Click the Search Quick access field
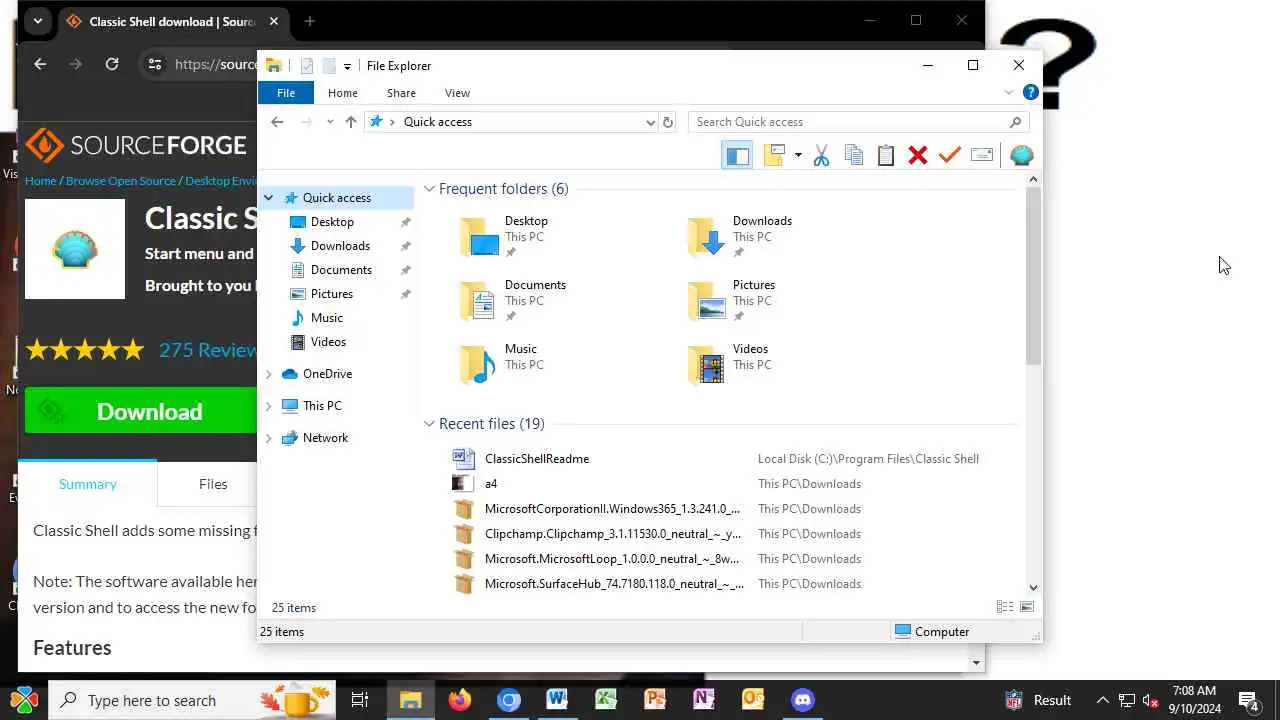The image size is (1280, 720). tap(858, 122)
